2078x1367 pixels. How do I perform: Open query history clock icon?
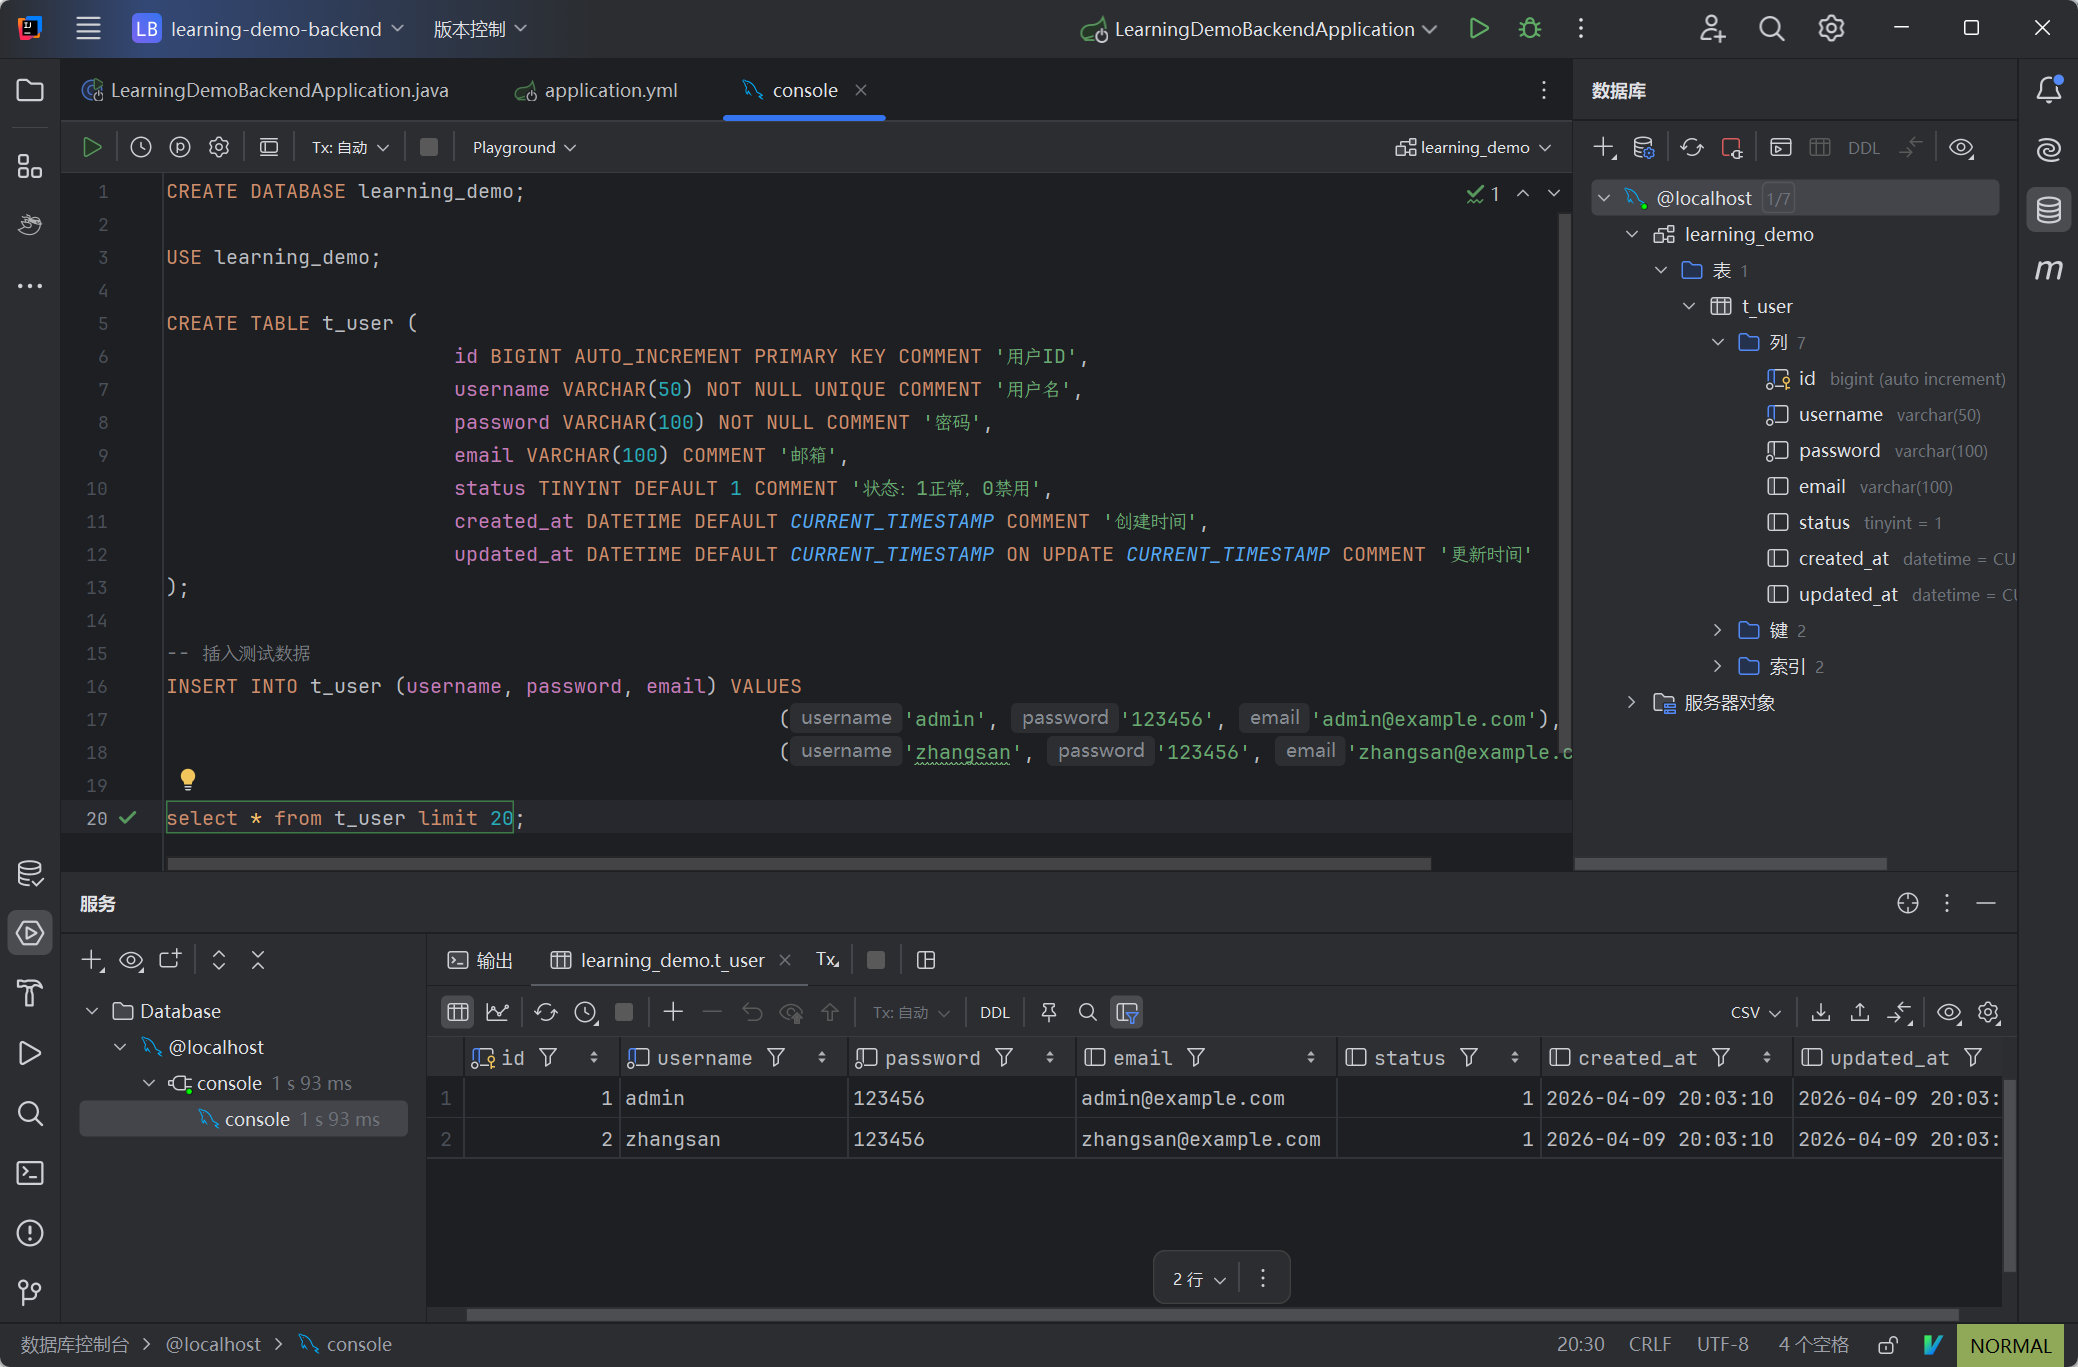tap(141, 147)
